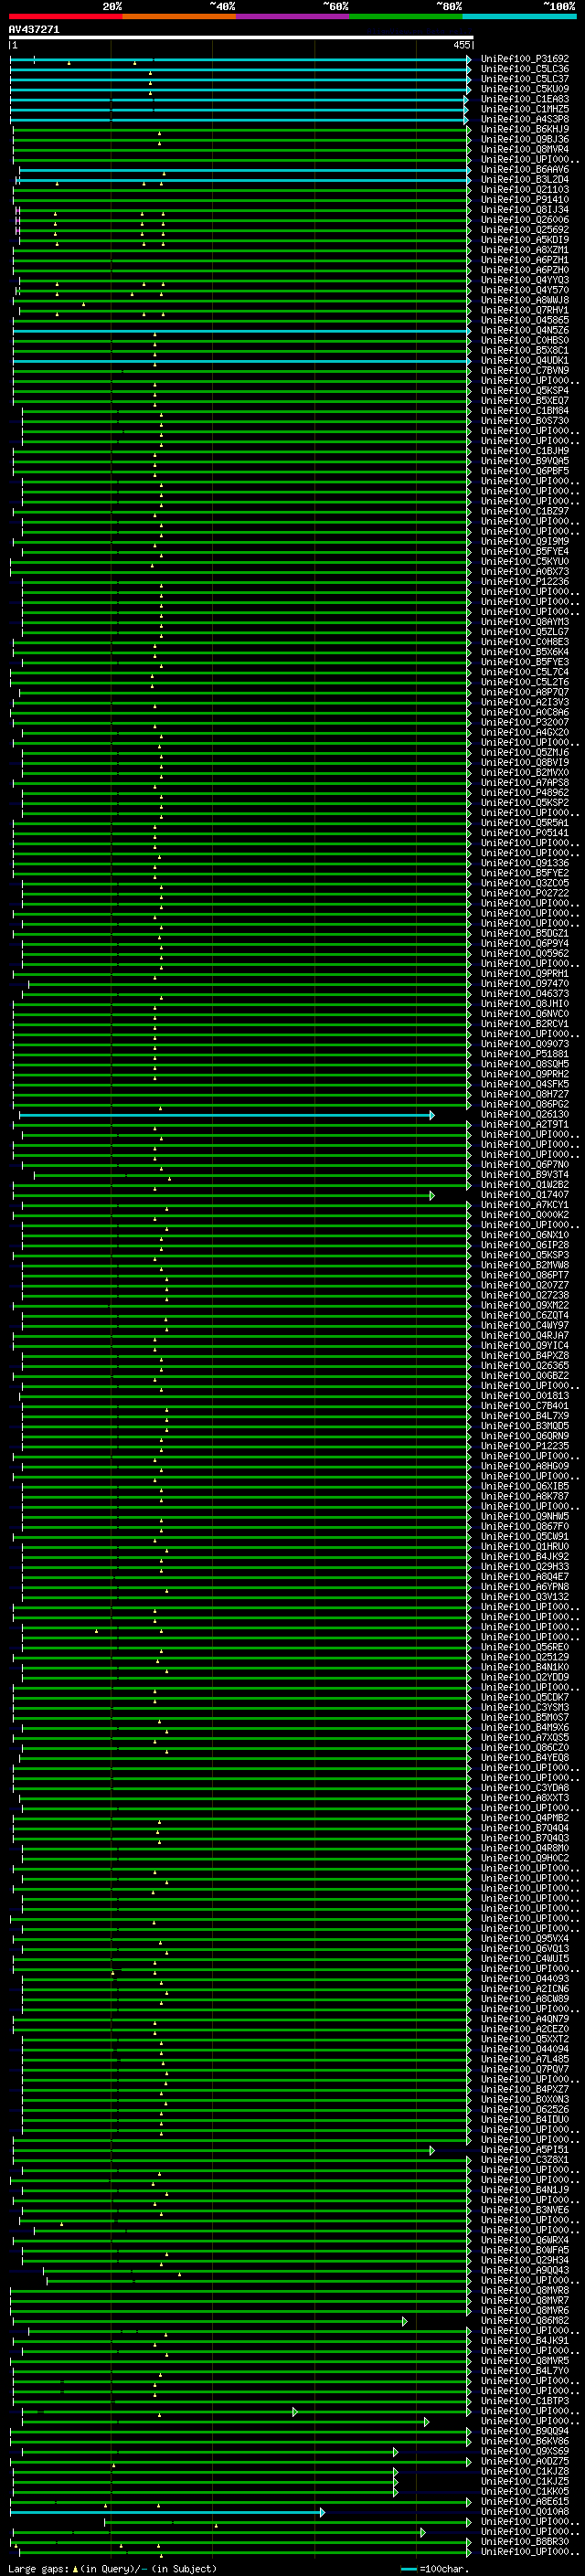Open hit UniRef100_C5KU09
The image size is (585, 2576).
pos(525,89)
